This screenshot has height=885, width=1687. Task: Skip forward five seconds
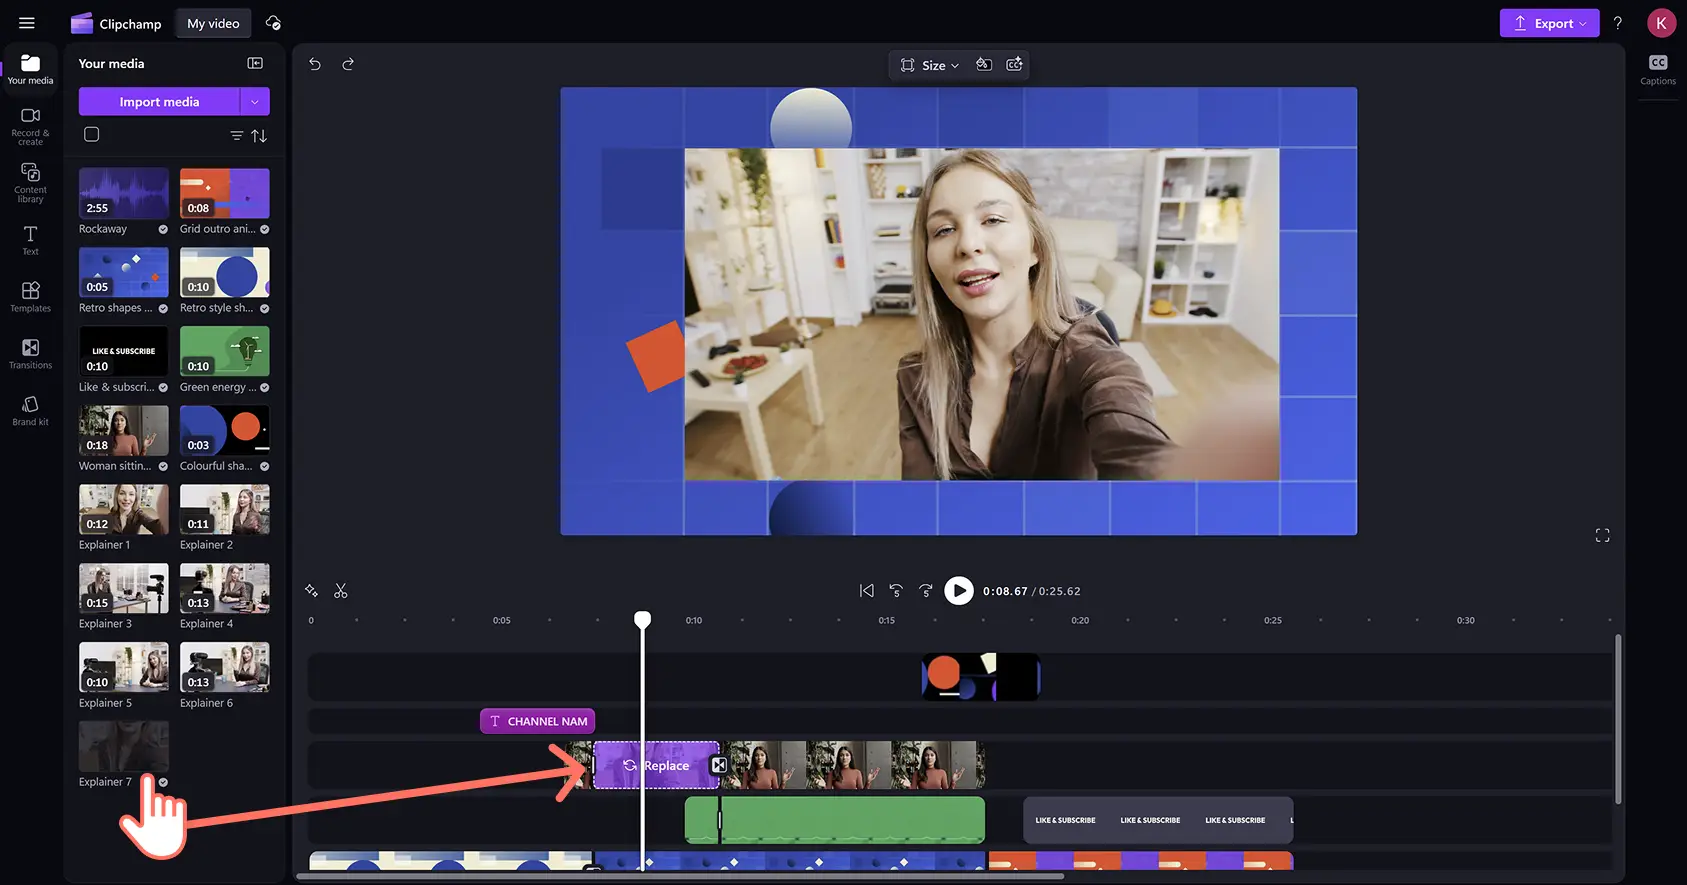click(926, 591)
